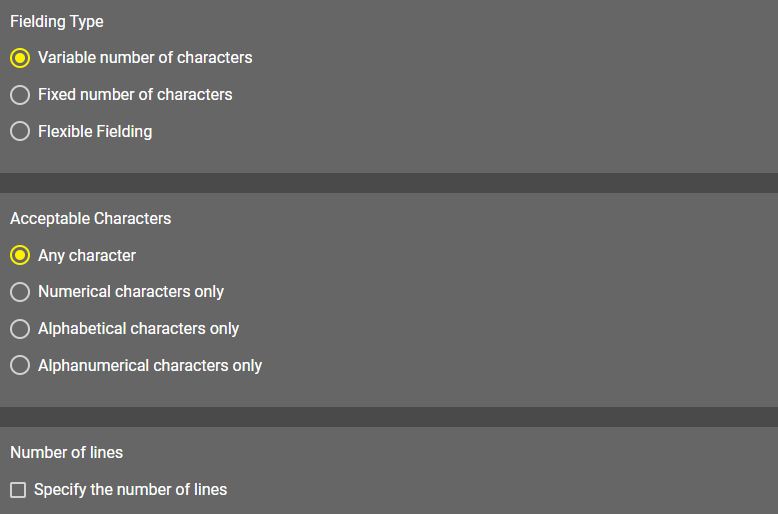Click the 'Any character' label text

87,255
